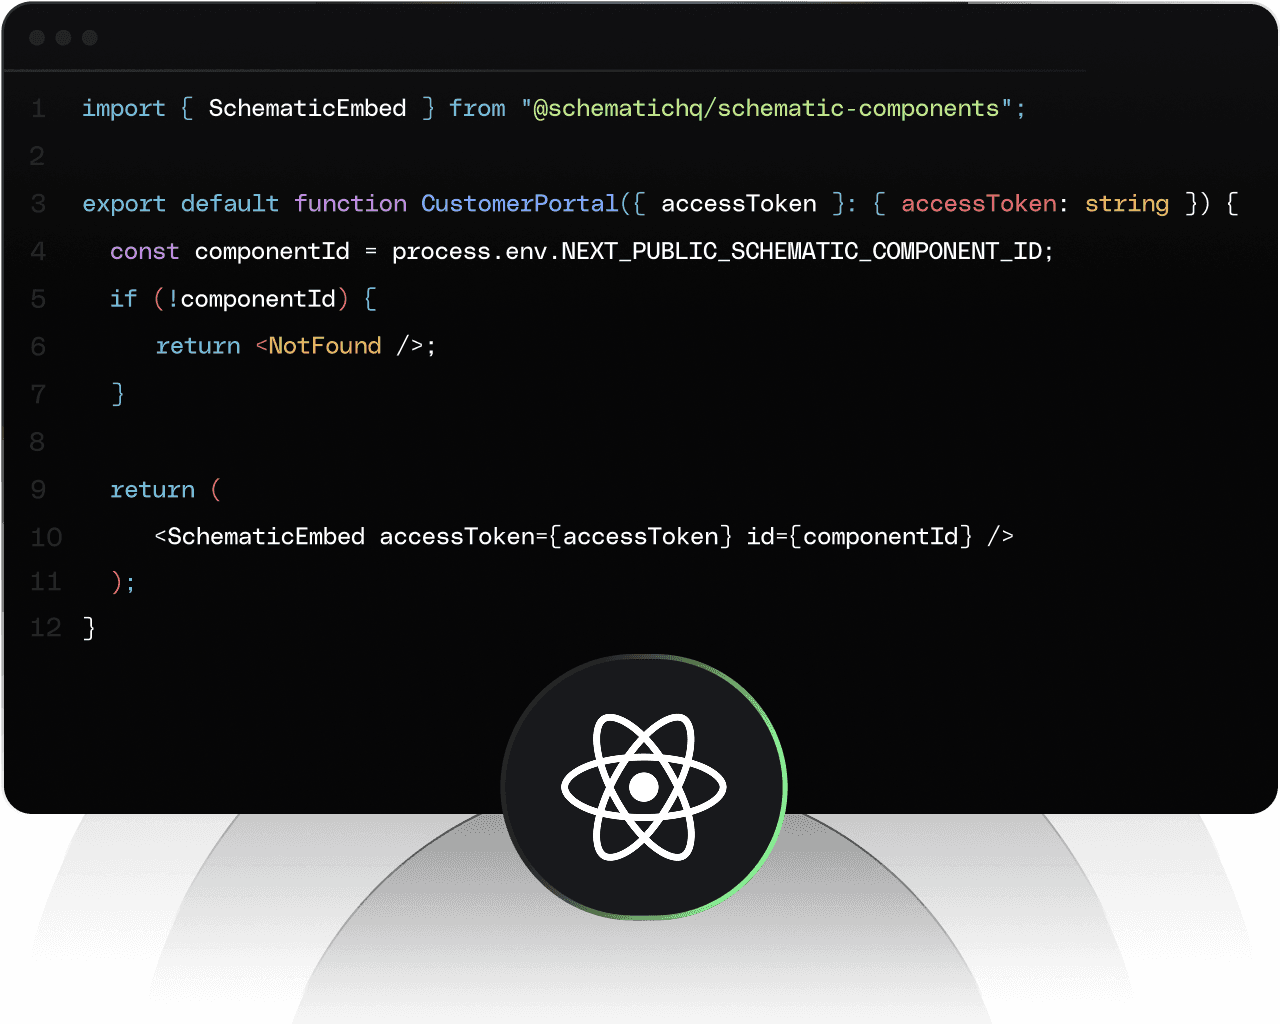Click the id={componentId} attribute
Image resolution: width=1280 pixels, height=1024 pixels.
point(859,537)
